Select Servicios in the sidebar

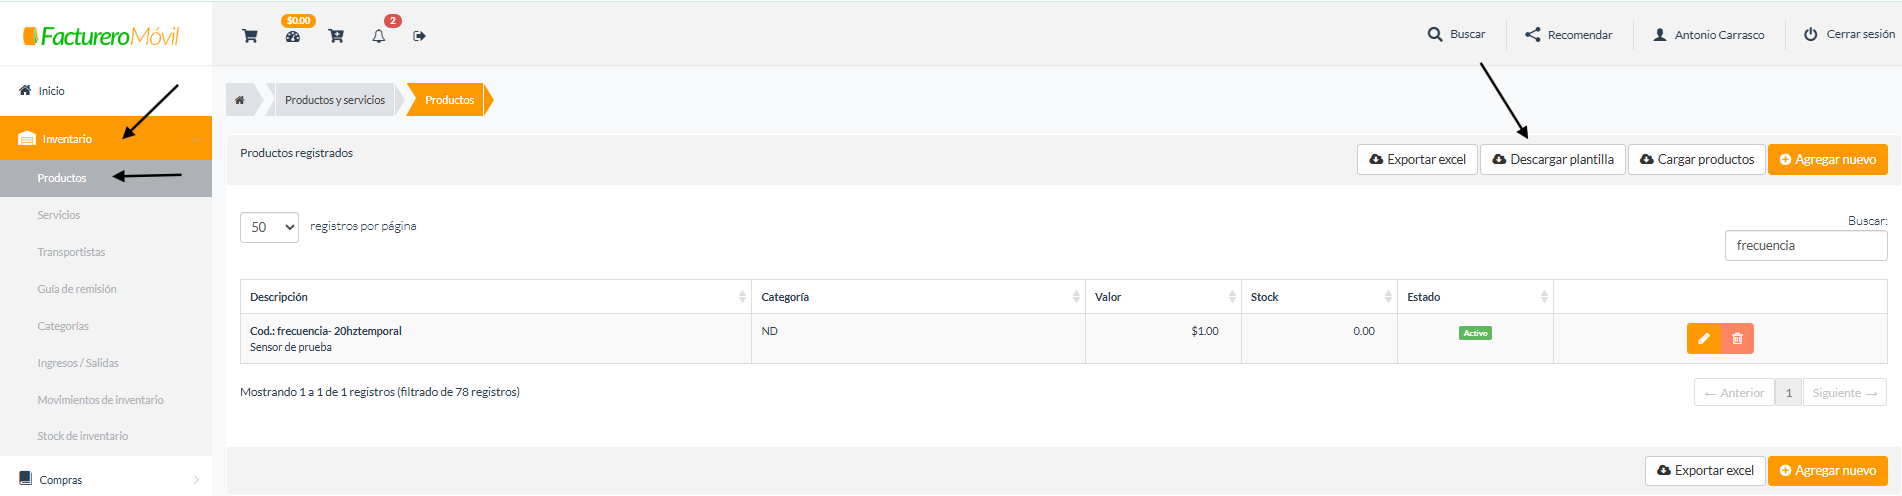click(59, 215)
